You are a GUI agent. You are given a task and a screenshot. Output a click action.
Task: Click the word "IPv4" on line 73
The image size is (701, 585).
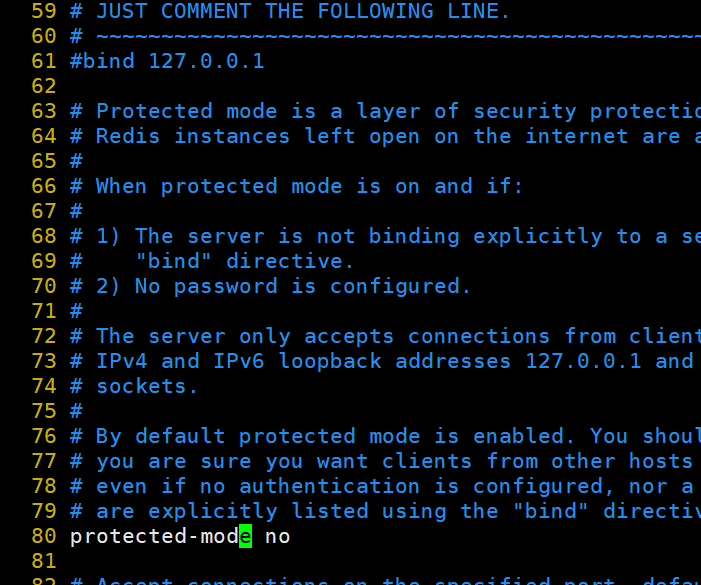point(121,361)
